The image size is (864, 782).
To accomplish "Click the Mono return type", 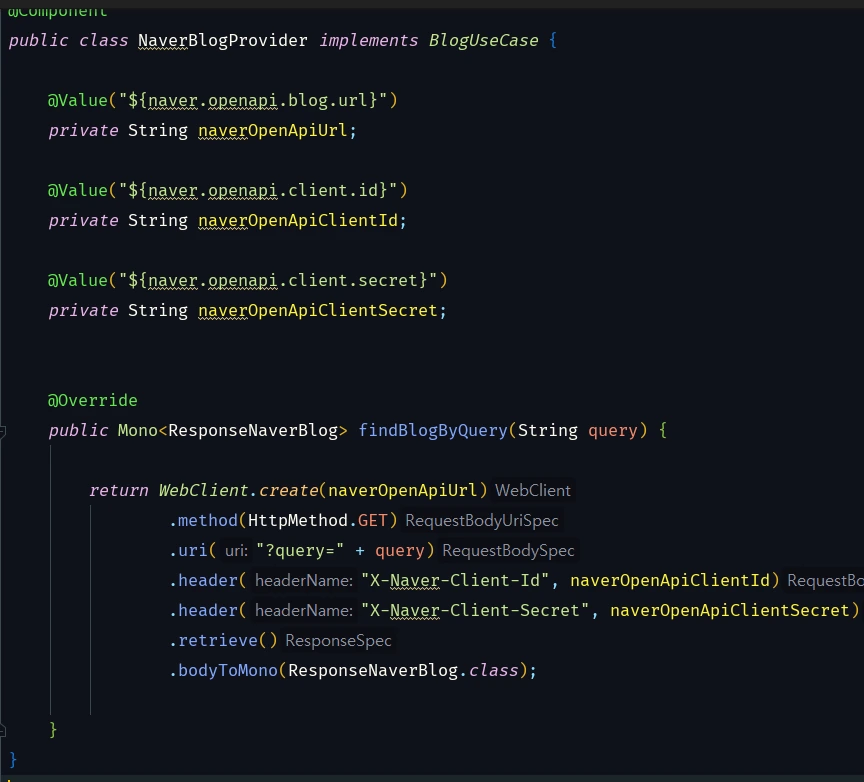I will (138, 430).
